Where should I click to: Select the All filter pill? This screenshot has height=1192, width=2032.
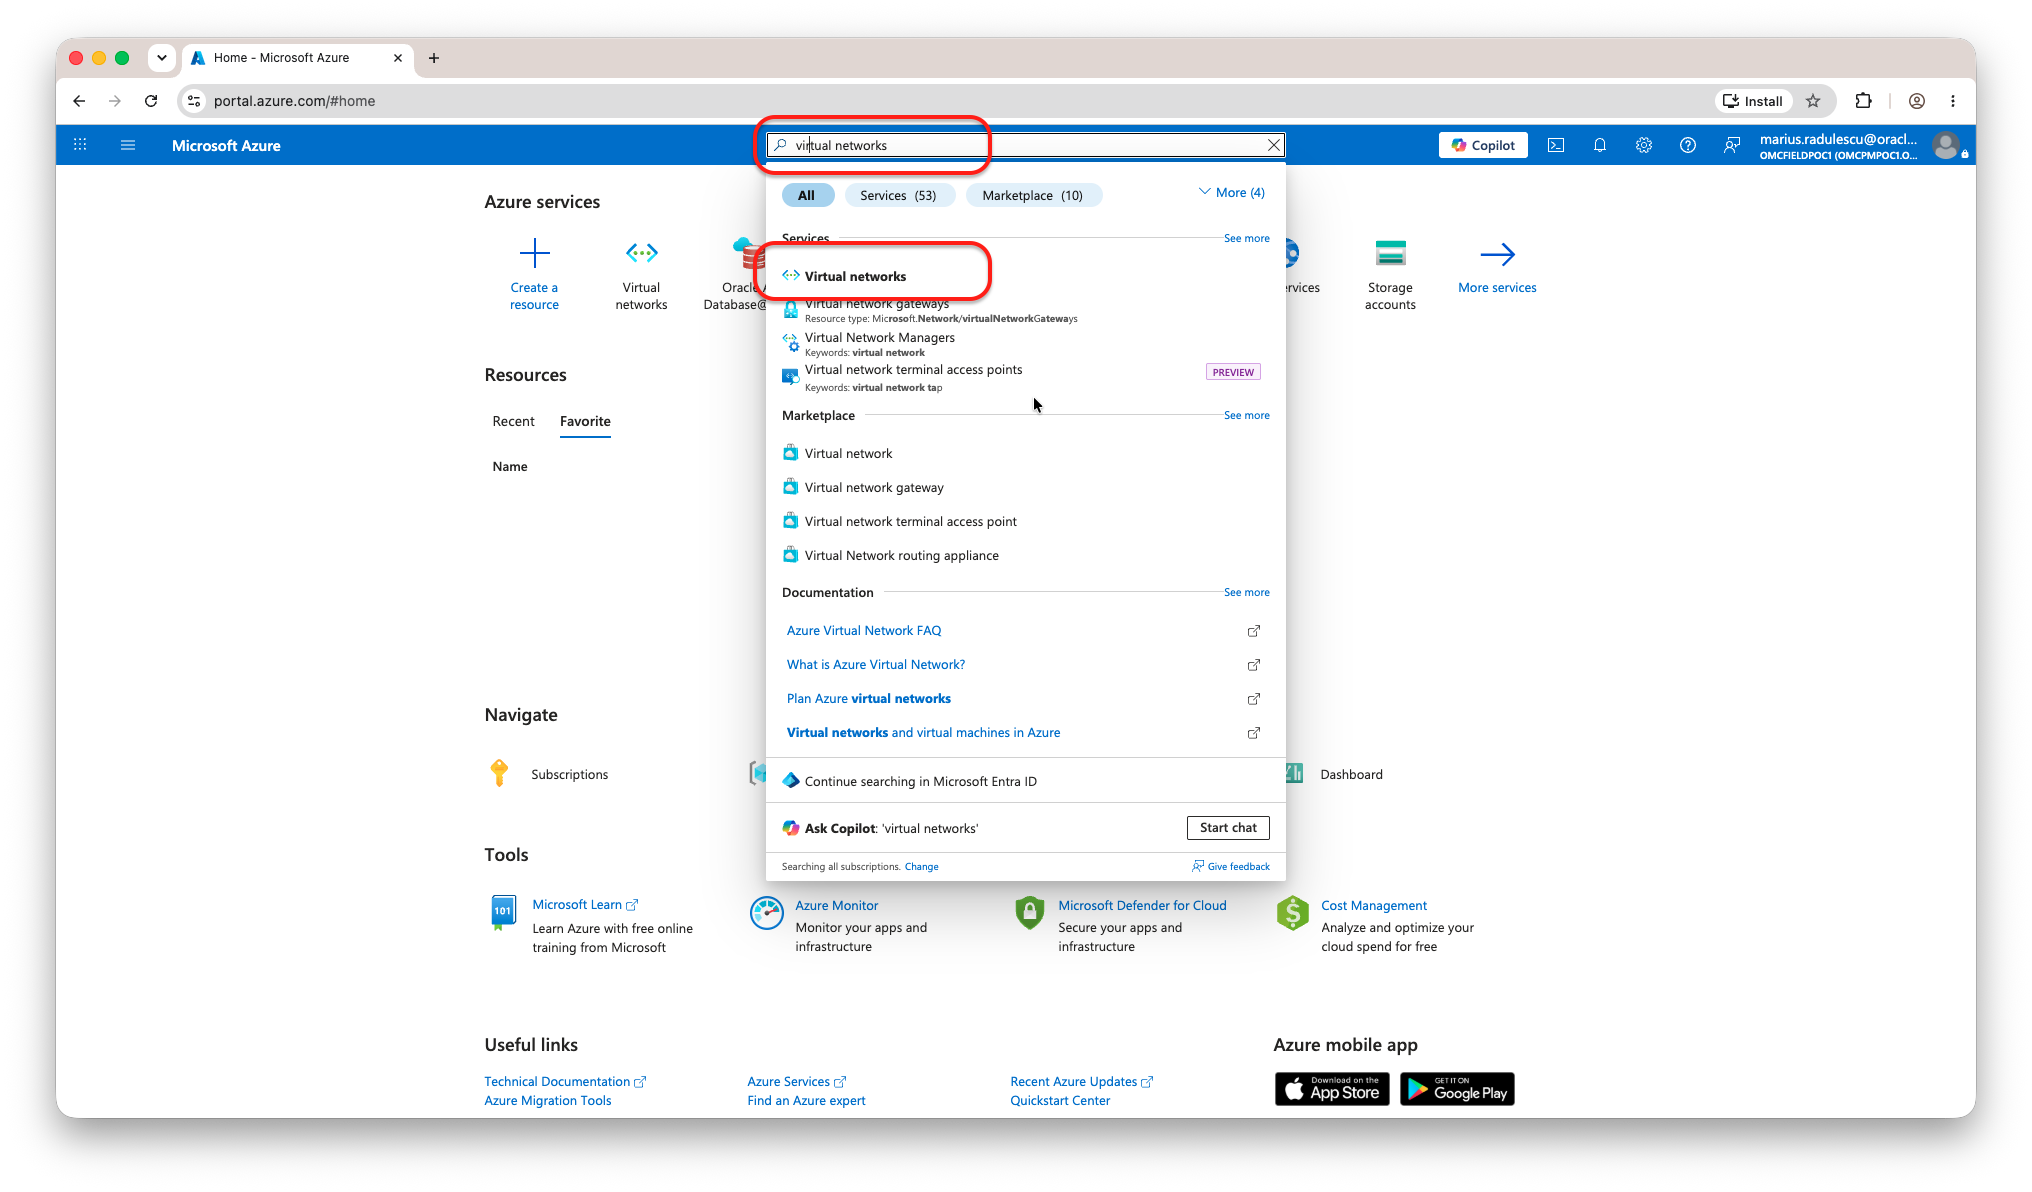[806, 195]
